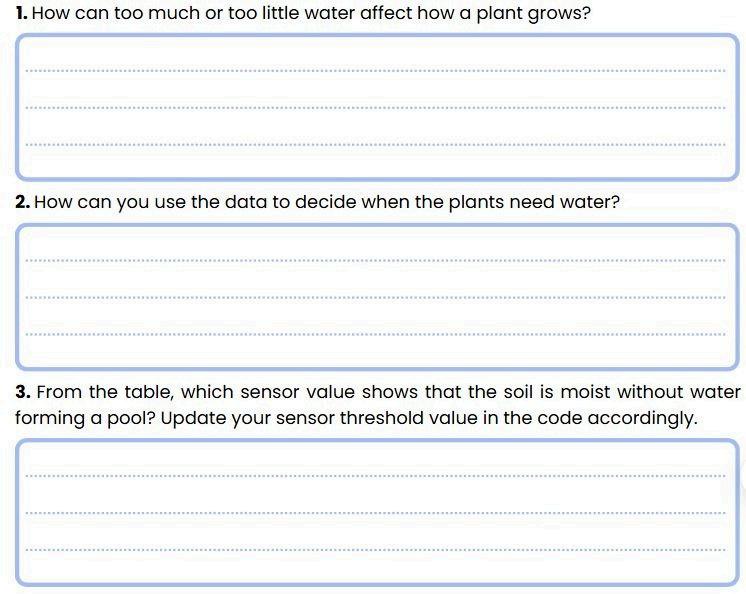Click the bold question number "2."
The image size is (746, 594).
tap(23, 202)
